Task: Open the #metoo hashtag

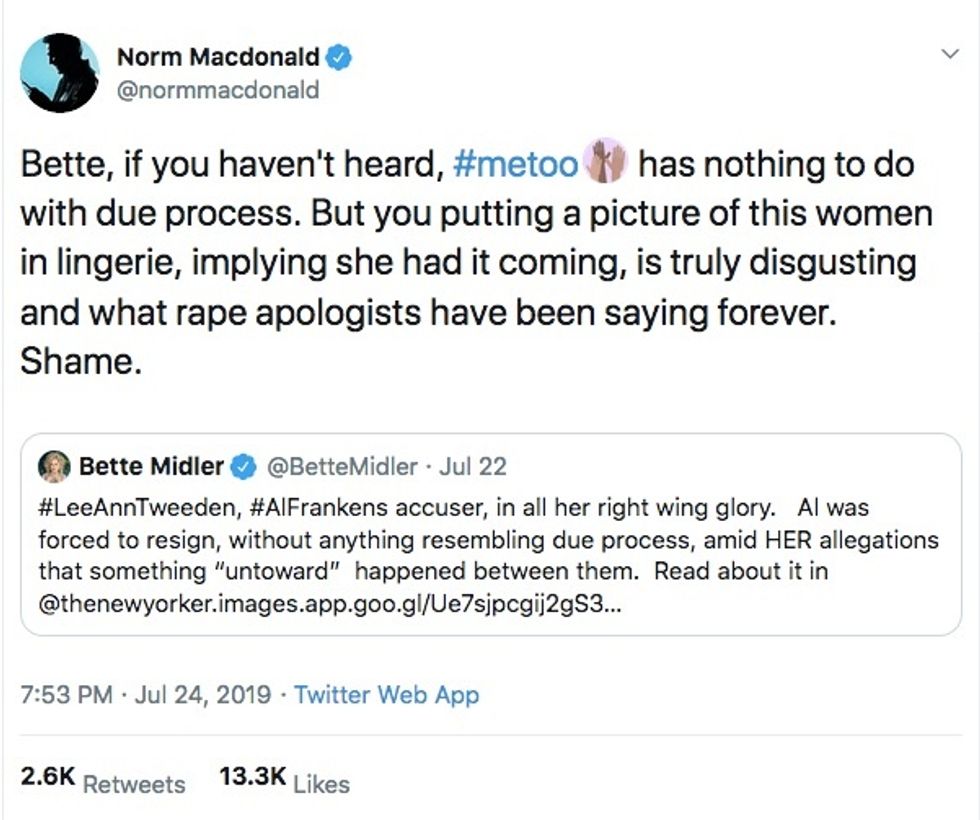Action: 516,164
